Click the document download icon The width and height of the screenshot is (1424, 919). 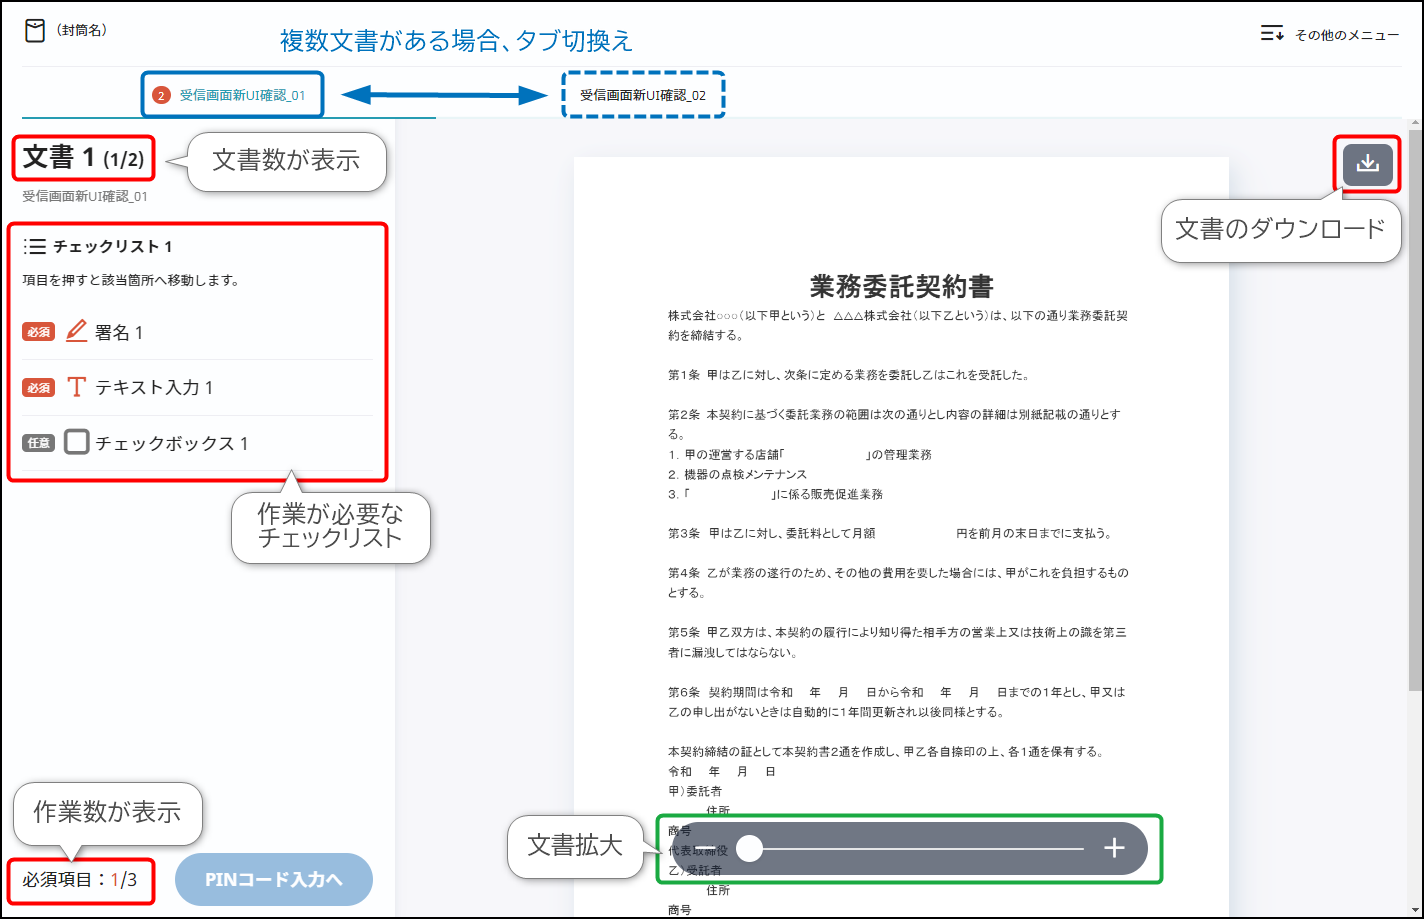(x=1368, y=164)
